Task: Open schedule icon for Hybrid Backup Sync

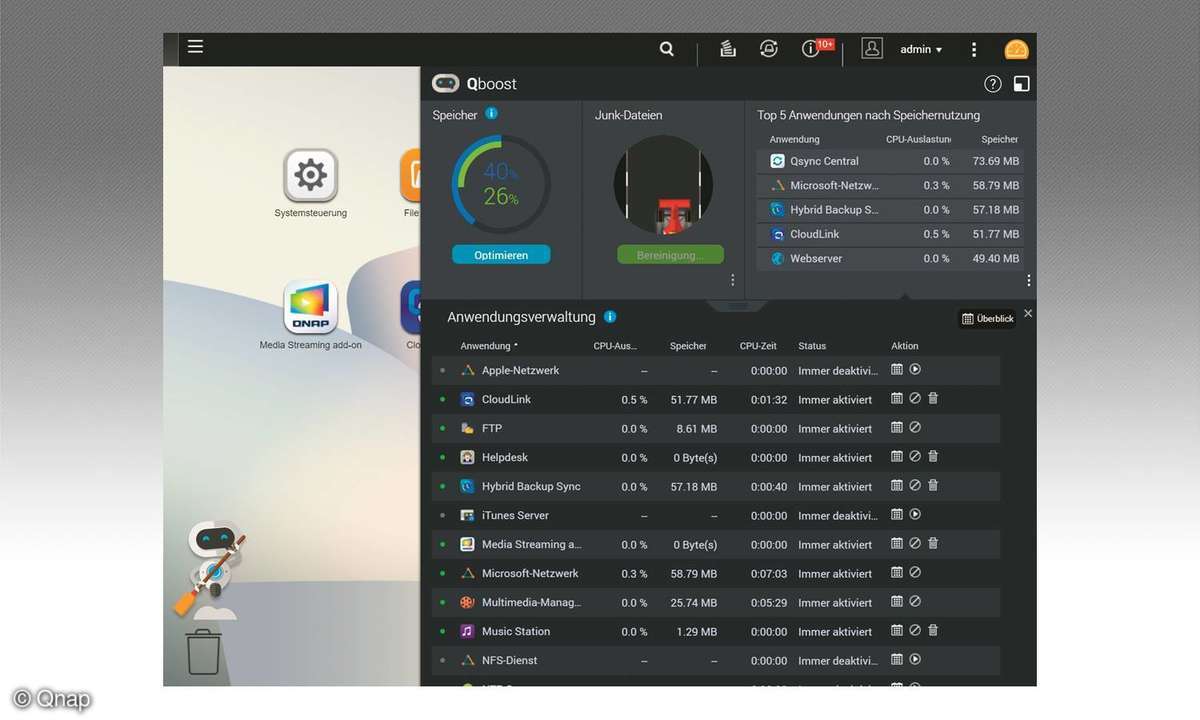Action: [897, 486]
